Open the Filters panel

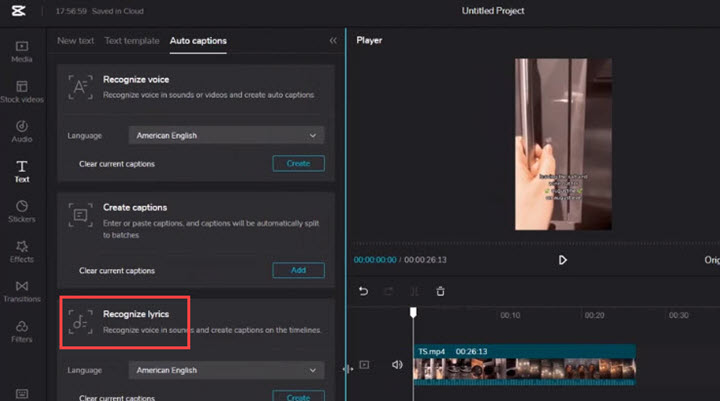(x=21, y=331)
